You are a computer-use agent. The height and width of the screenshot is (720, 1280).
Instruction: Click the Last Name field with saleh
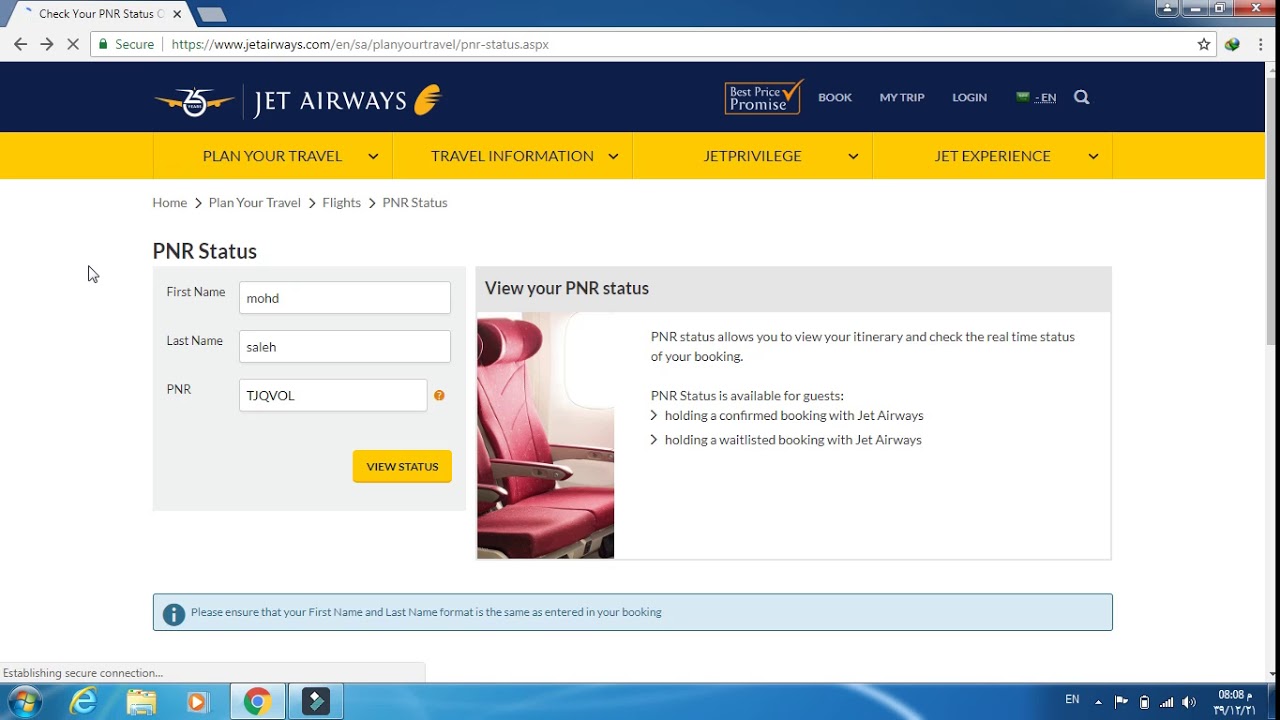pos(345,347)
